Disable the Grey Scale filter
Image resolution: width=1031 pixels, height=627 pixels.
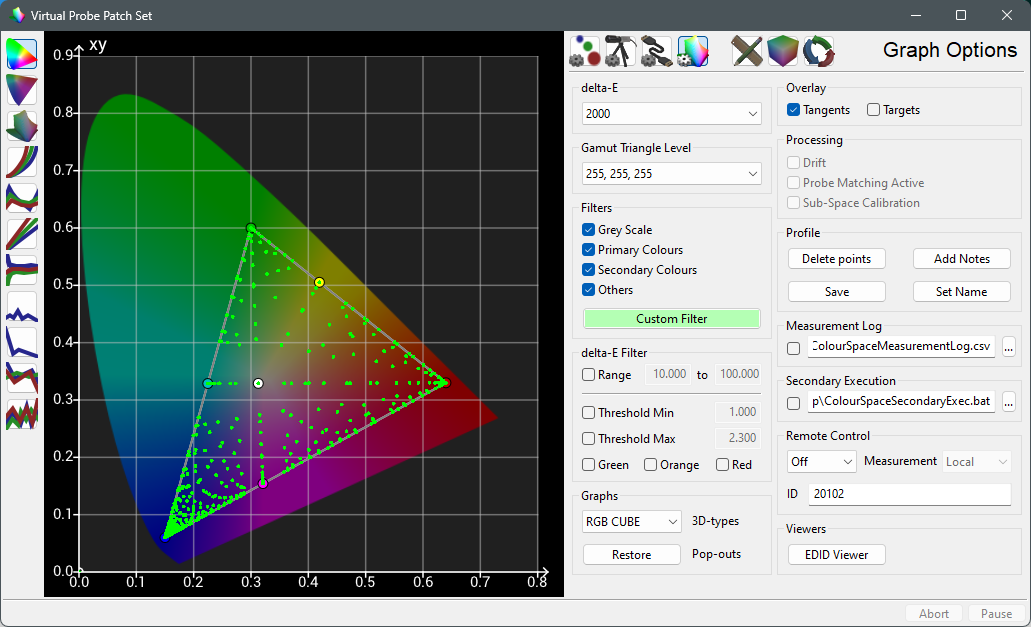click(x=587, y=229)
